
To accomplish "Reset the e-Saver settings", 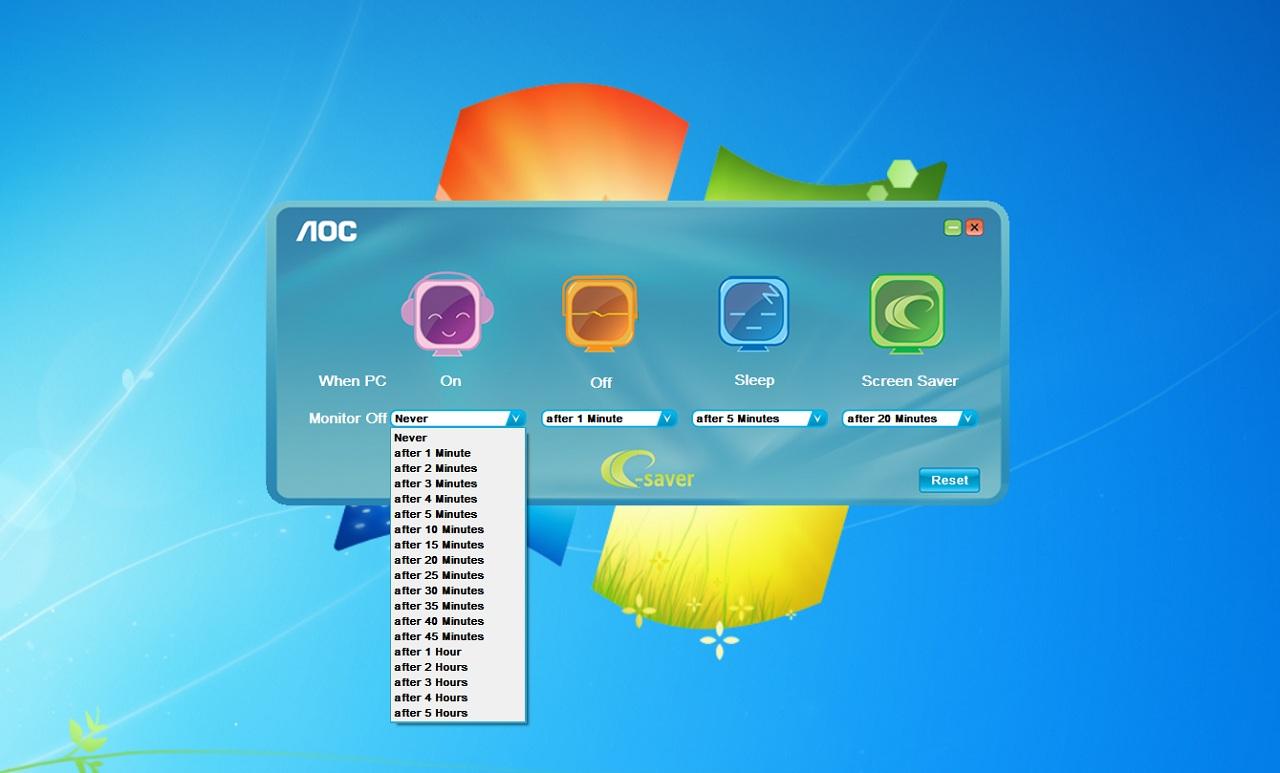I will (949, 480).
